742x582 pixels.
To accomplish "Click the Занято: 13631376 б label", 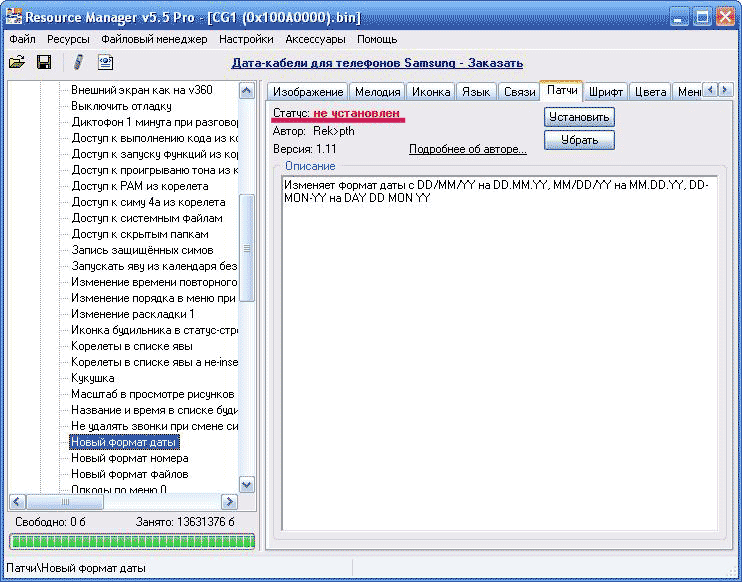I will tap(185, 522).
